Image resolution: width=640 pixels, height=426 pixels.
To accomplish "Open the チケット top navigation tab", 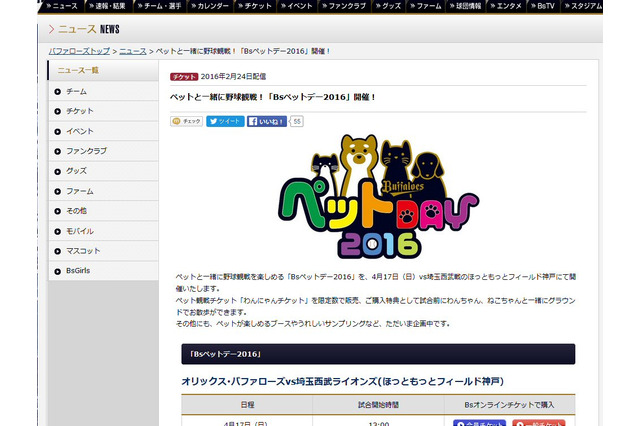I will [x=255, y=6].
